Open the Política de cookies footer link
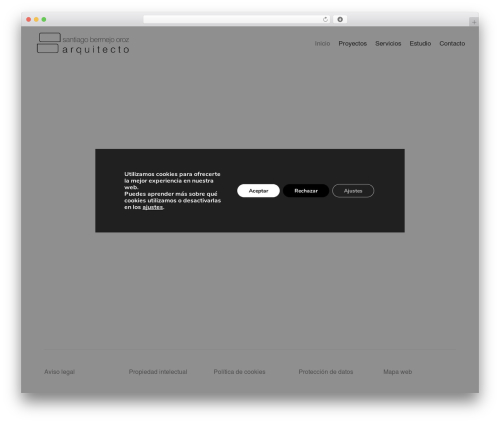The image size is (500, 423). coord(239,372)
